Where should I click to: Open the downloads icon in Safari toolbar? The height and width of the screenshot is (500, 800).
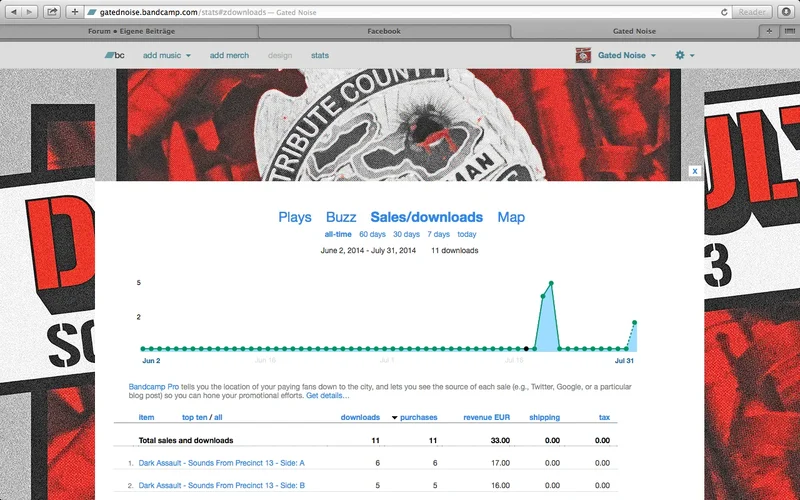coord(787,12)
